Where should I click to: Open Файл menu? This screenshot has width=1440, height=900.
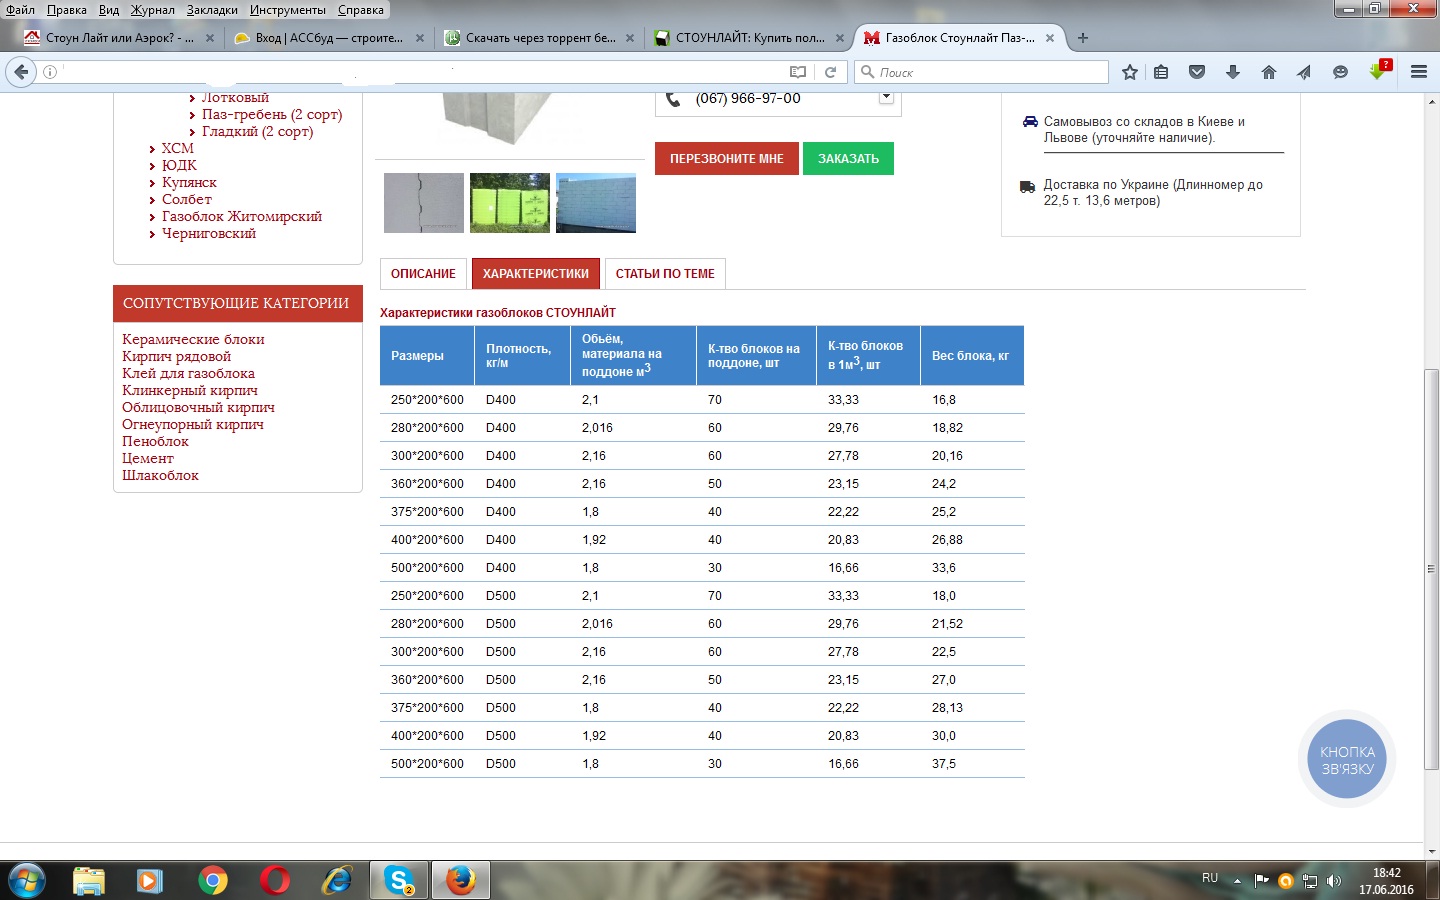pyautogui.click(x=20, y=10)
